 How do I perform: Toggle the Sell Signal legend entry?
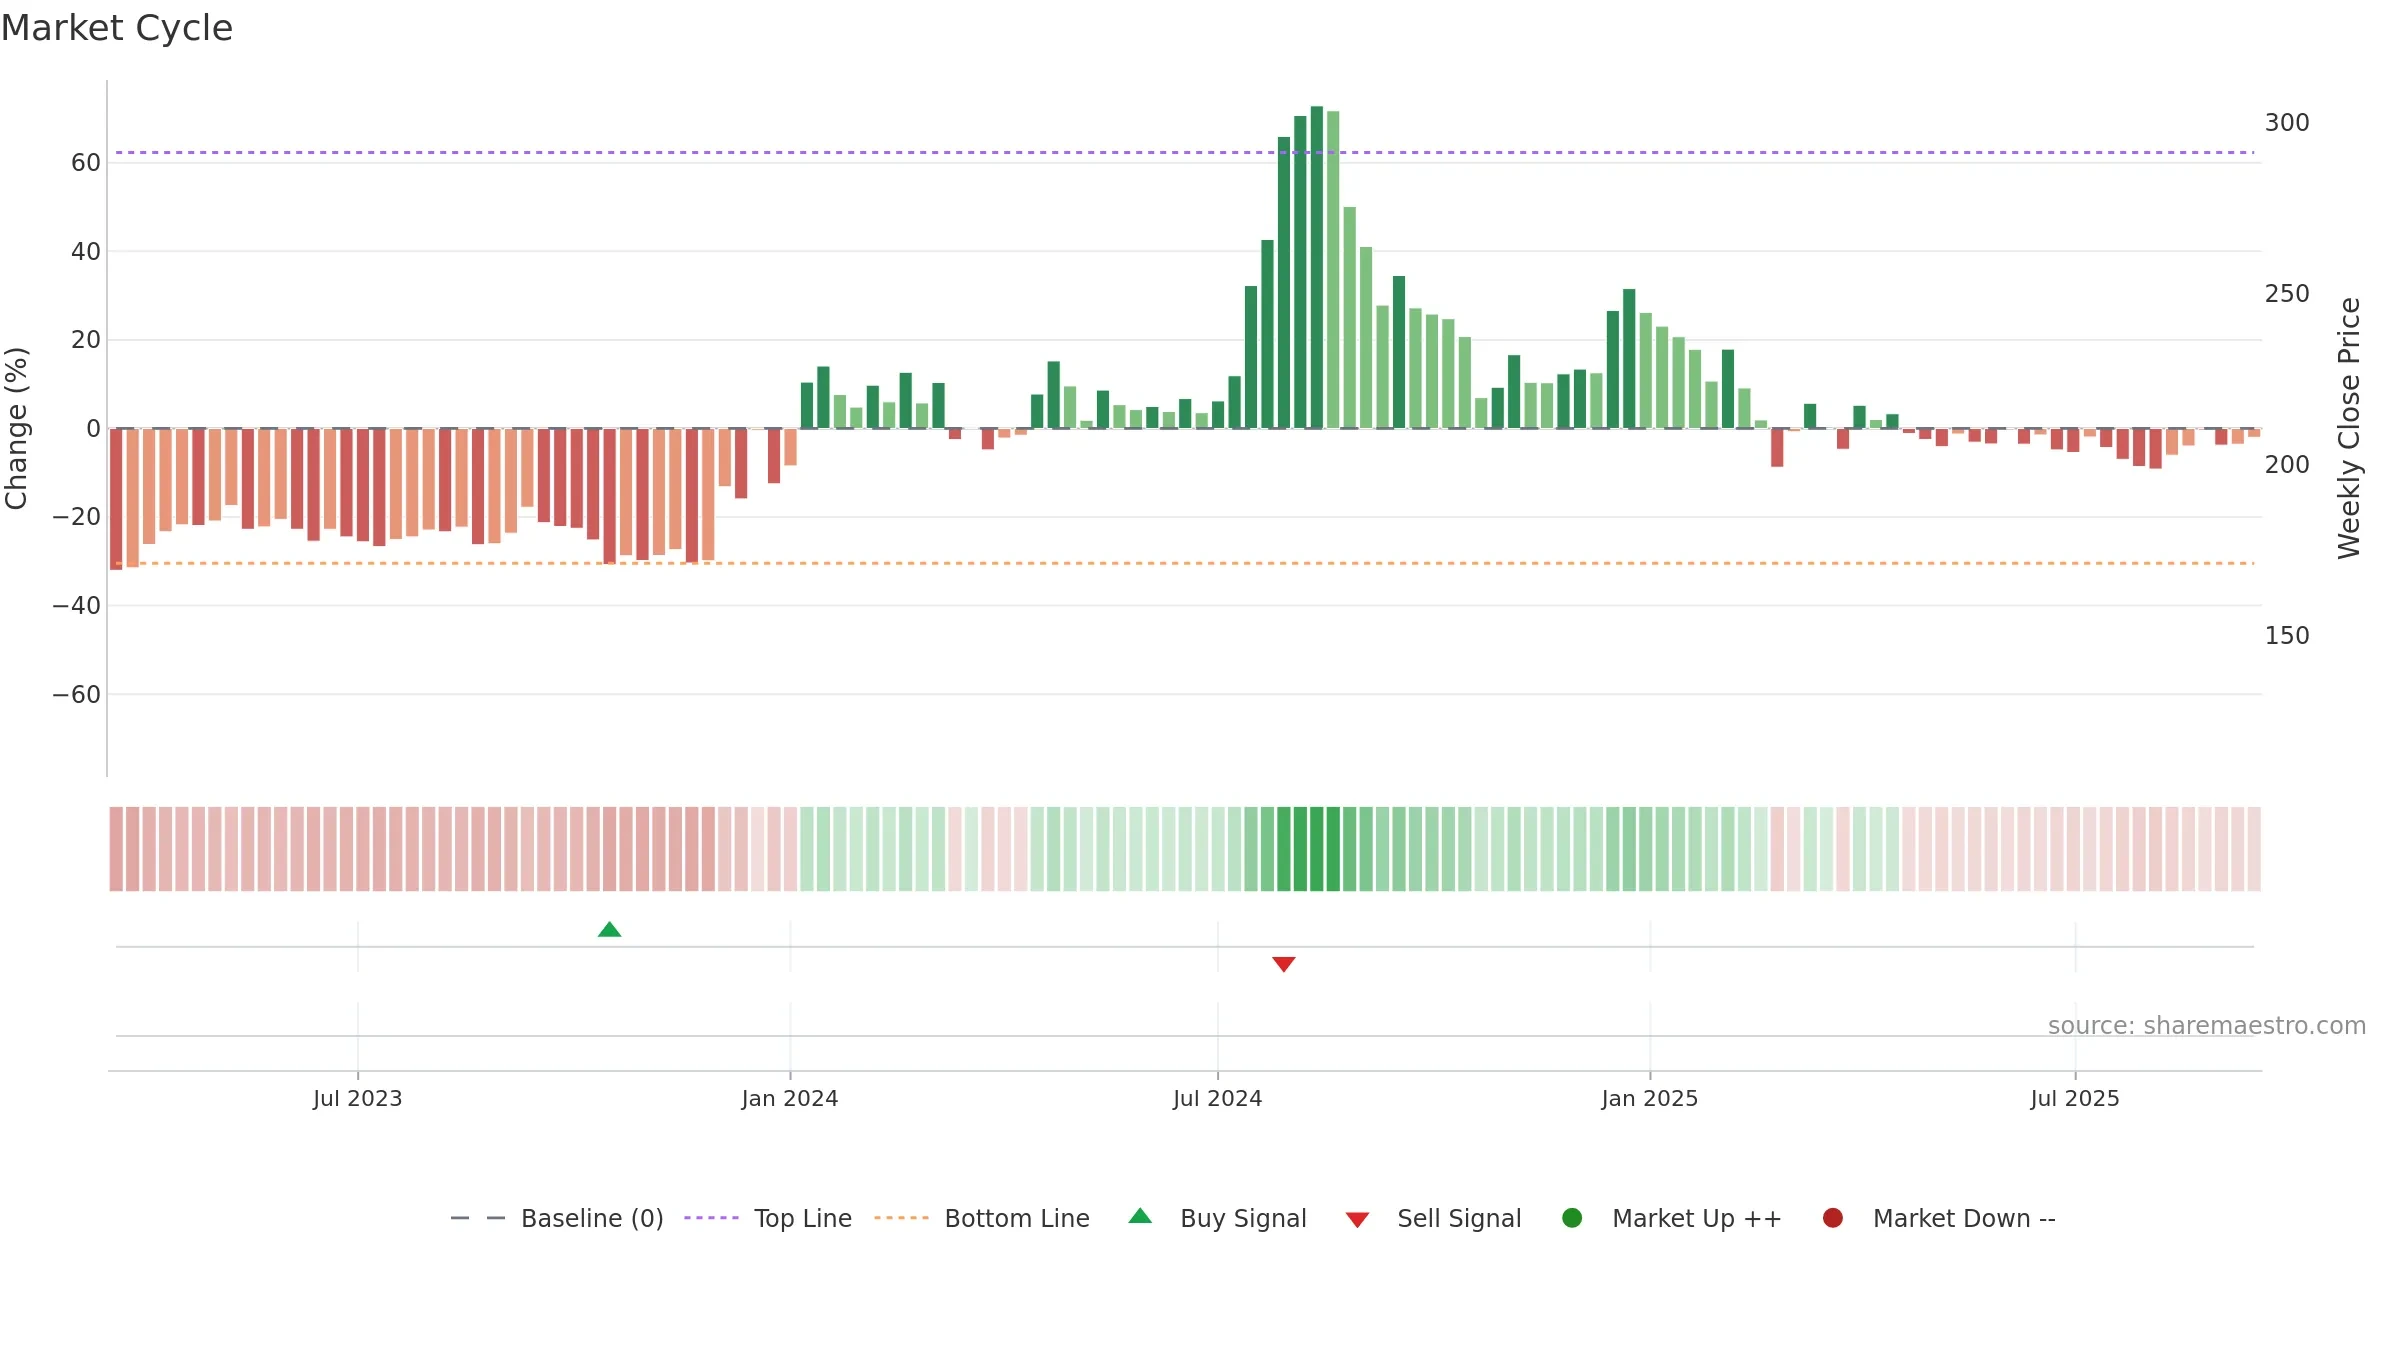[1433, 1218]
